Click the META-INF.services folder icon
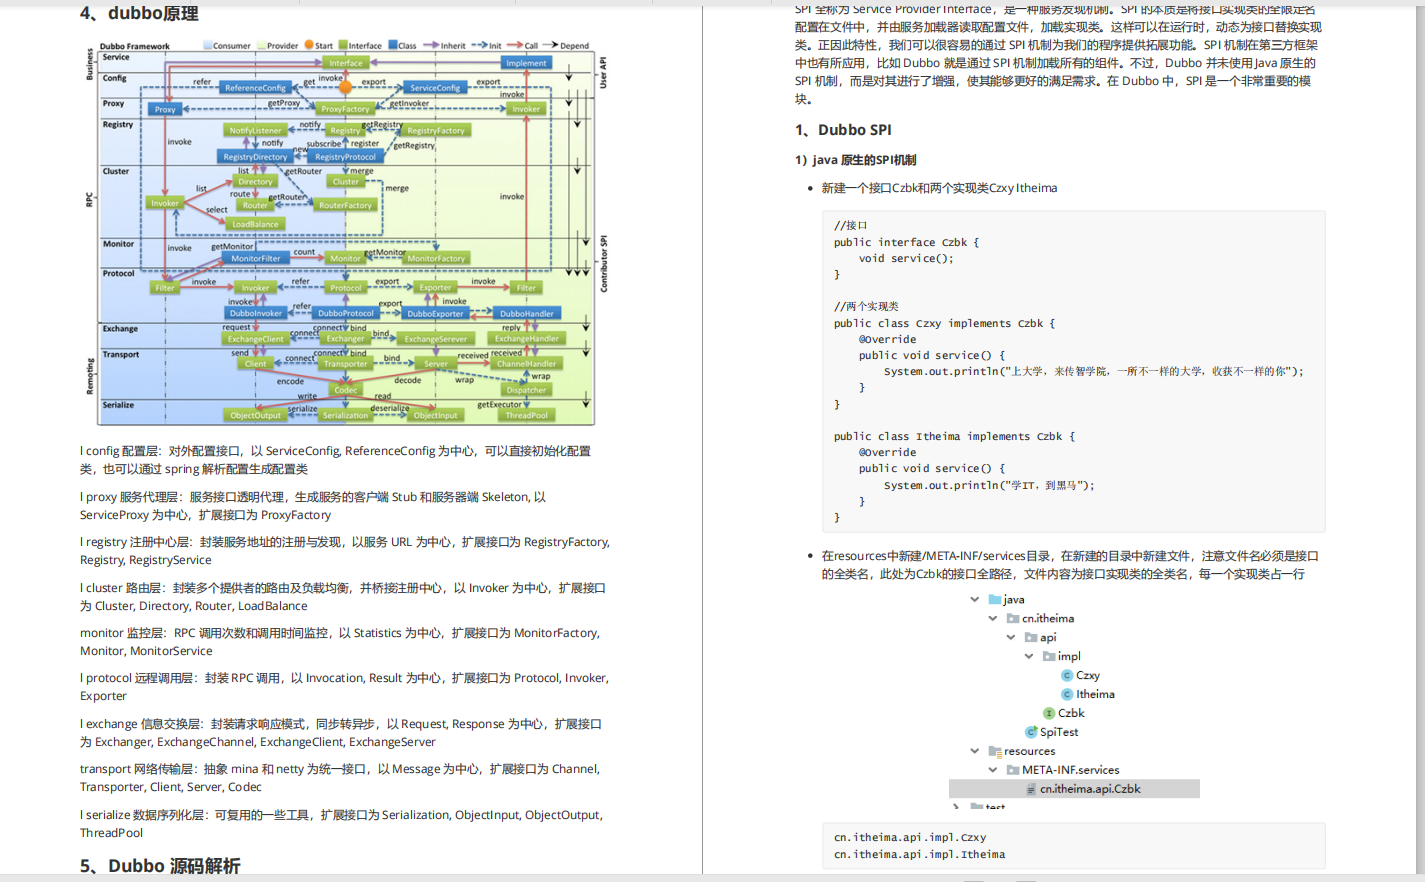1425x882 pixels. [x=1013, y=771]
